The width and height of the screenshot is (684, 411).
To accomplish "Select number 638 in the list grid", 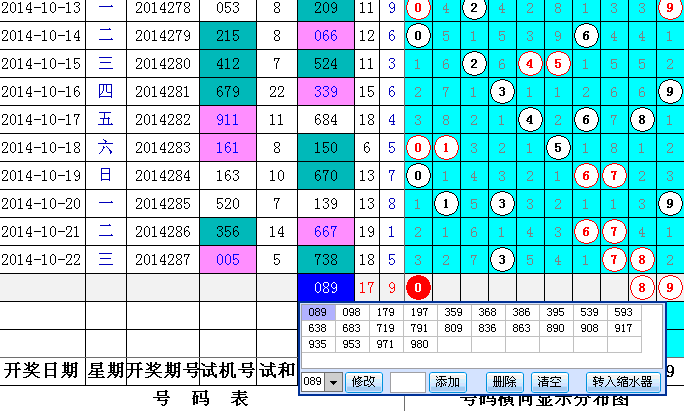I will [x=317, y=328].
